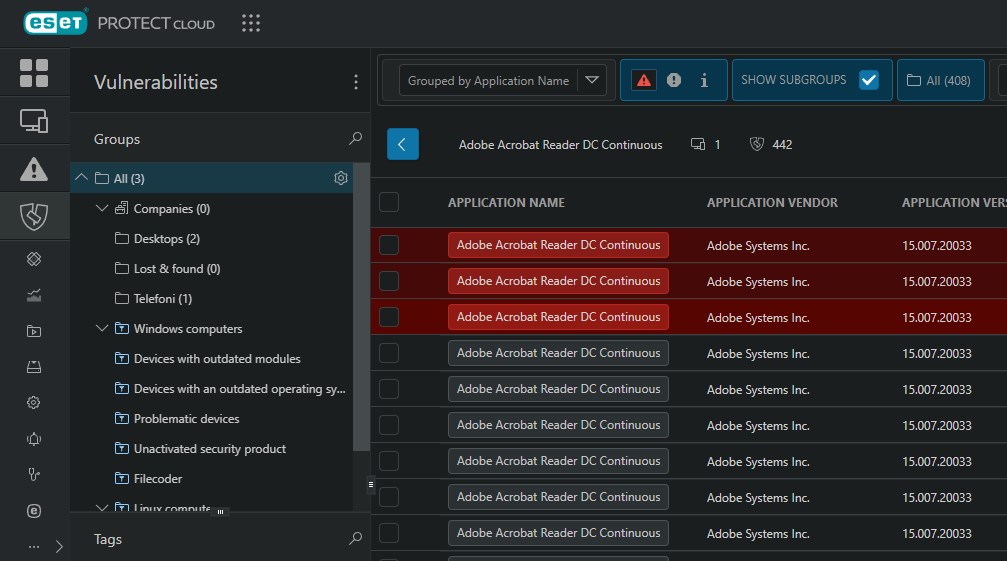1007x561 pixels.
Task: Select the Desktops (2) group
Action: 166,239
